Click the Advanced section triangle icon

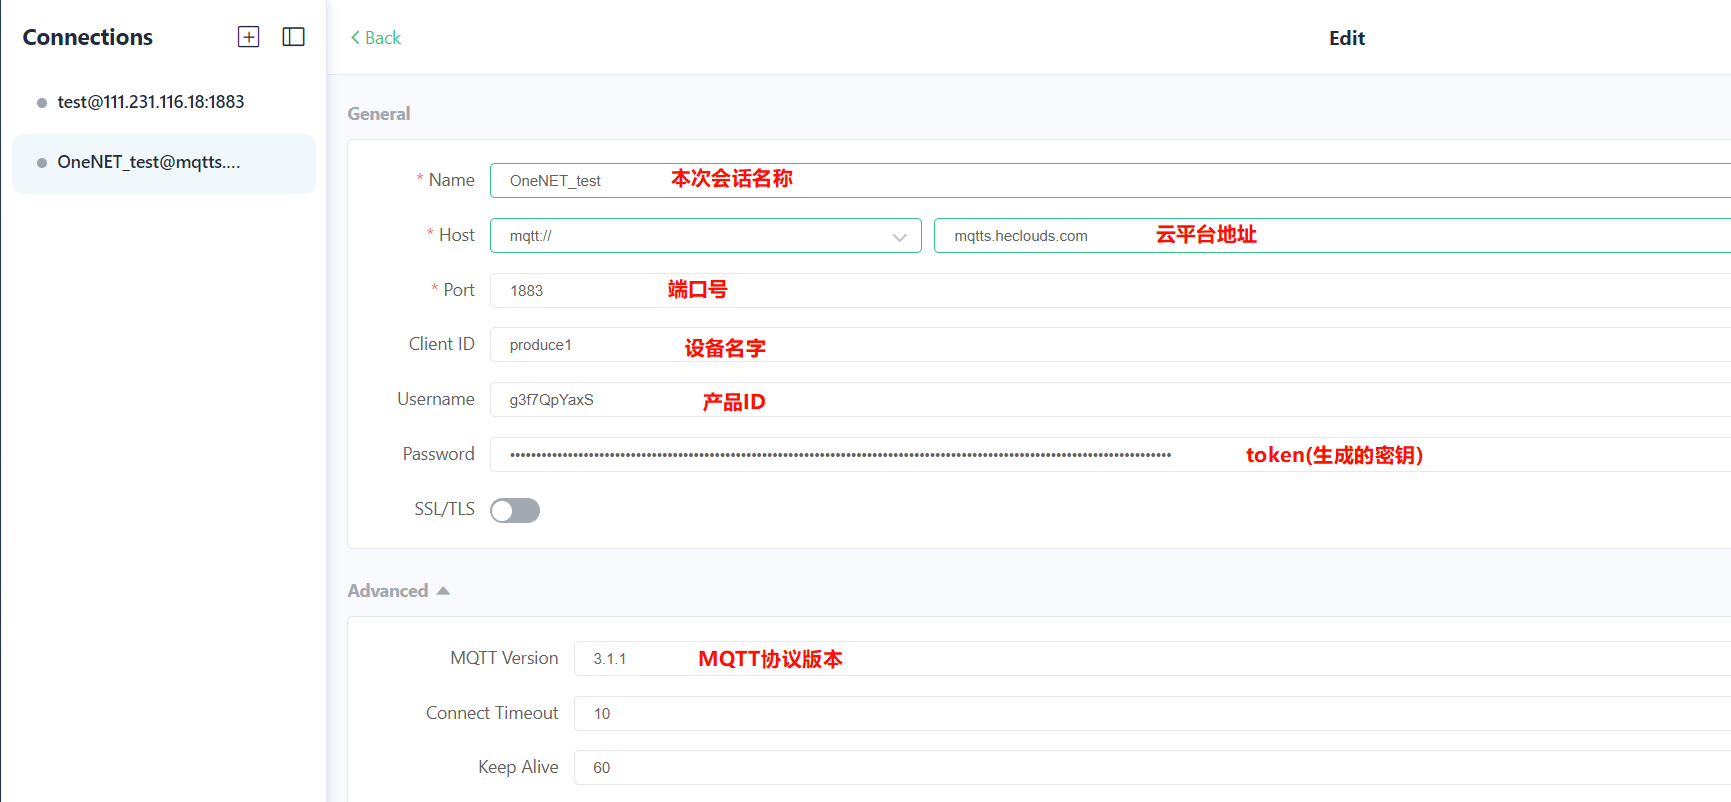443,591
